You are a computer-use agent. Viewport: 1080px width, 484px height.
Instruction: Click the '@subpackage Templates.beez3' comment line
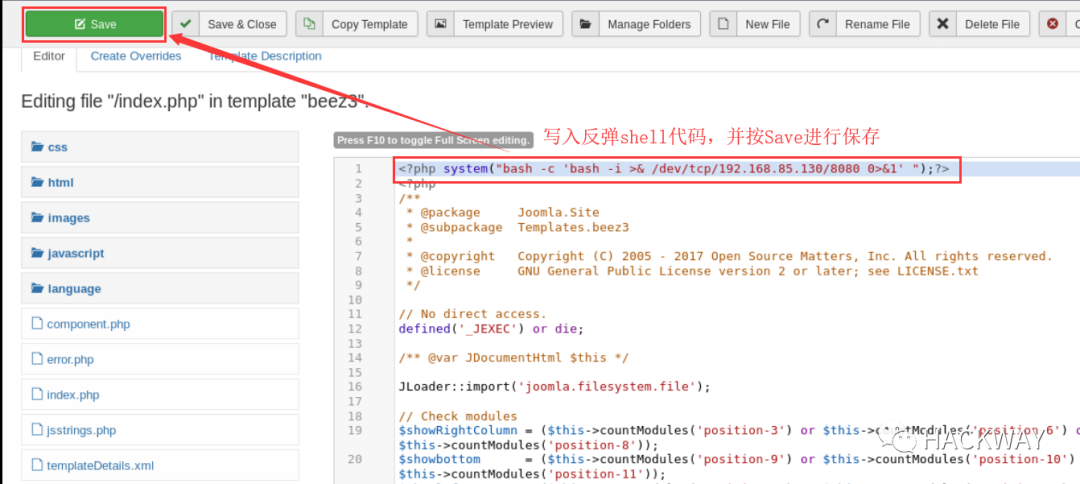(517, 227)
